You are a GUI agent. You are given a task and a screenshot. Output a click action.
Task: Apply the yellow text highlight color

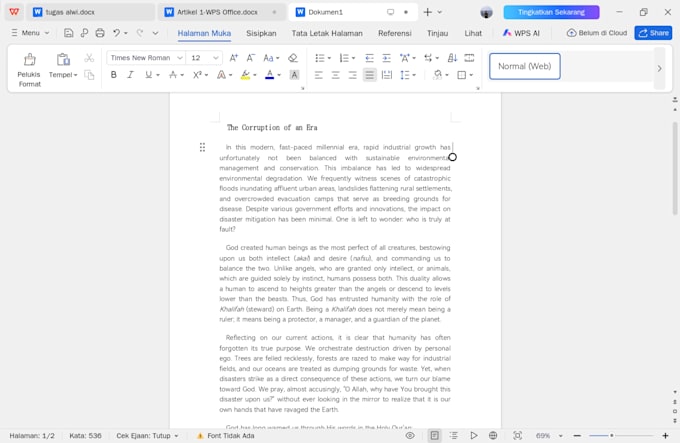[x=245, y=75]
